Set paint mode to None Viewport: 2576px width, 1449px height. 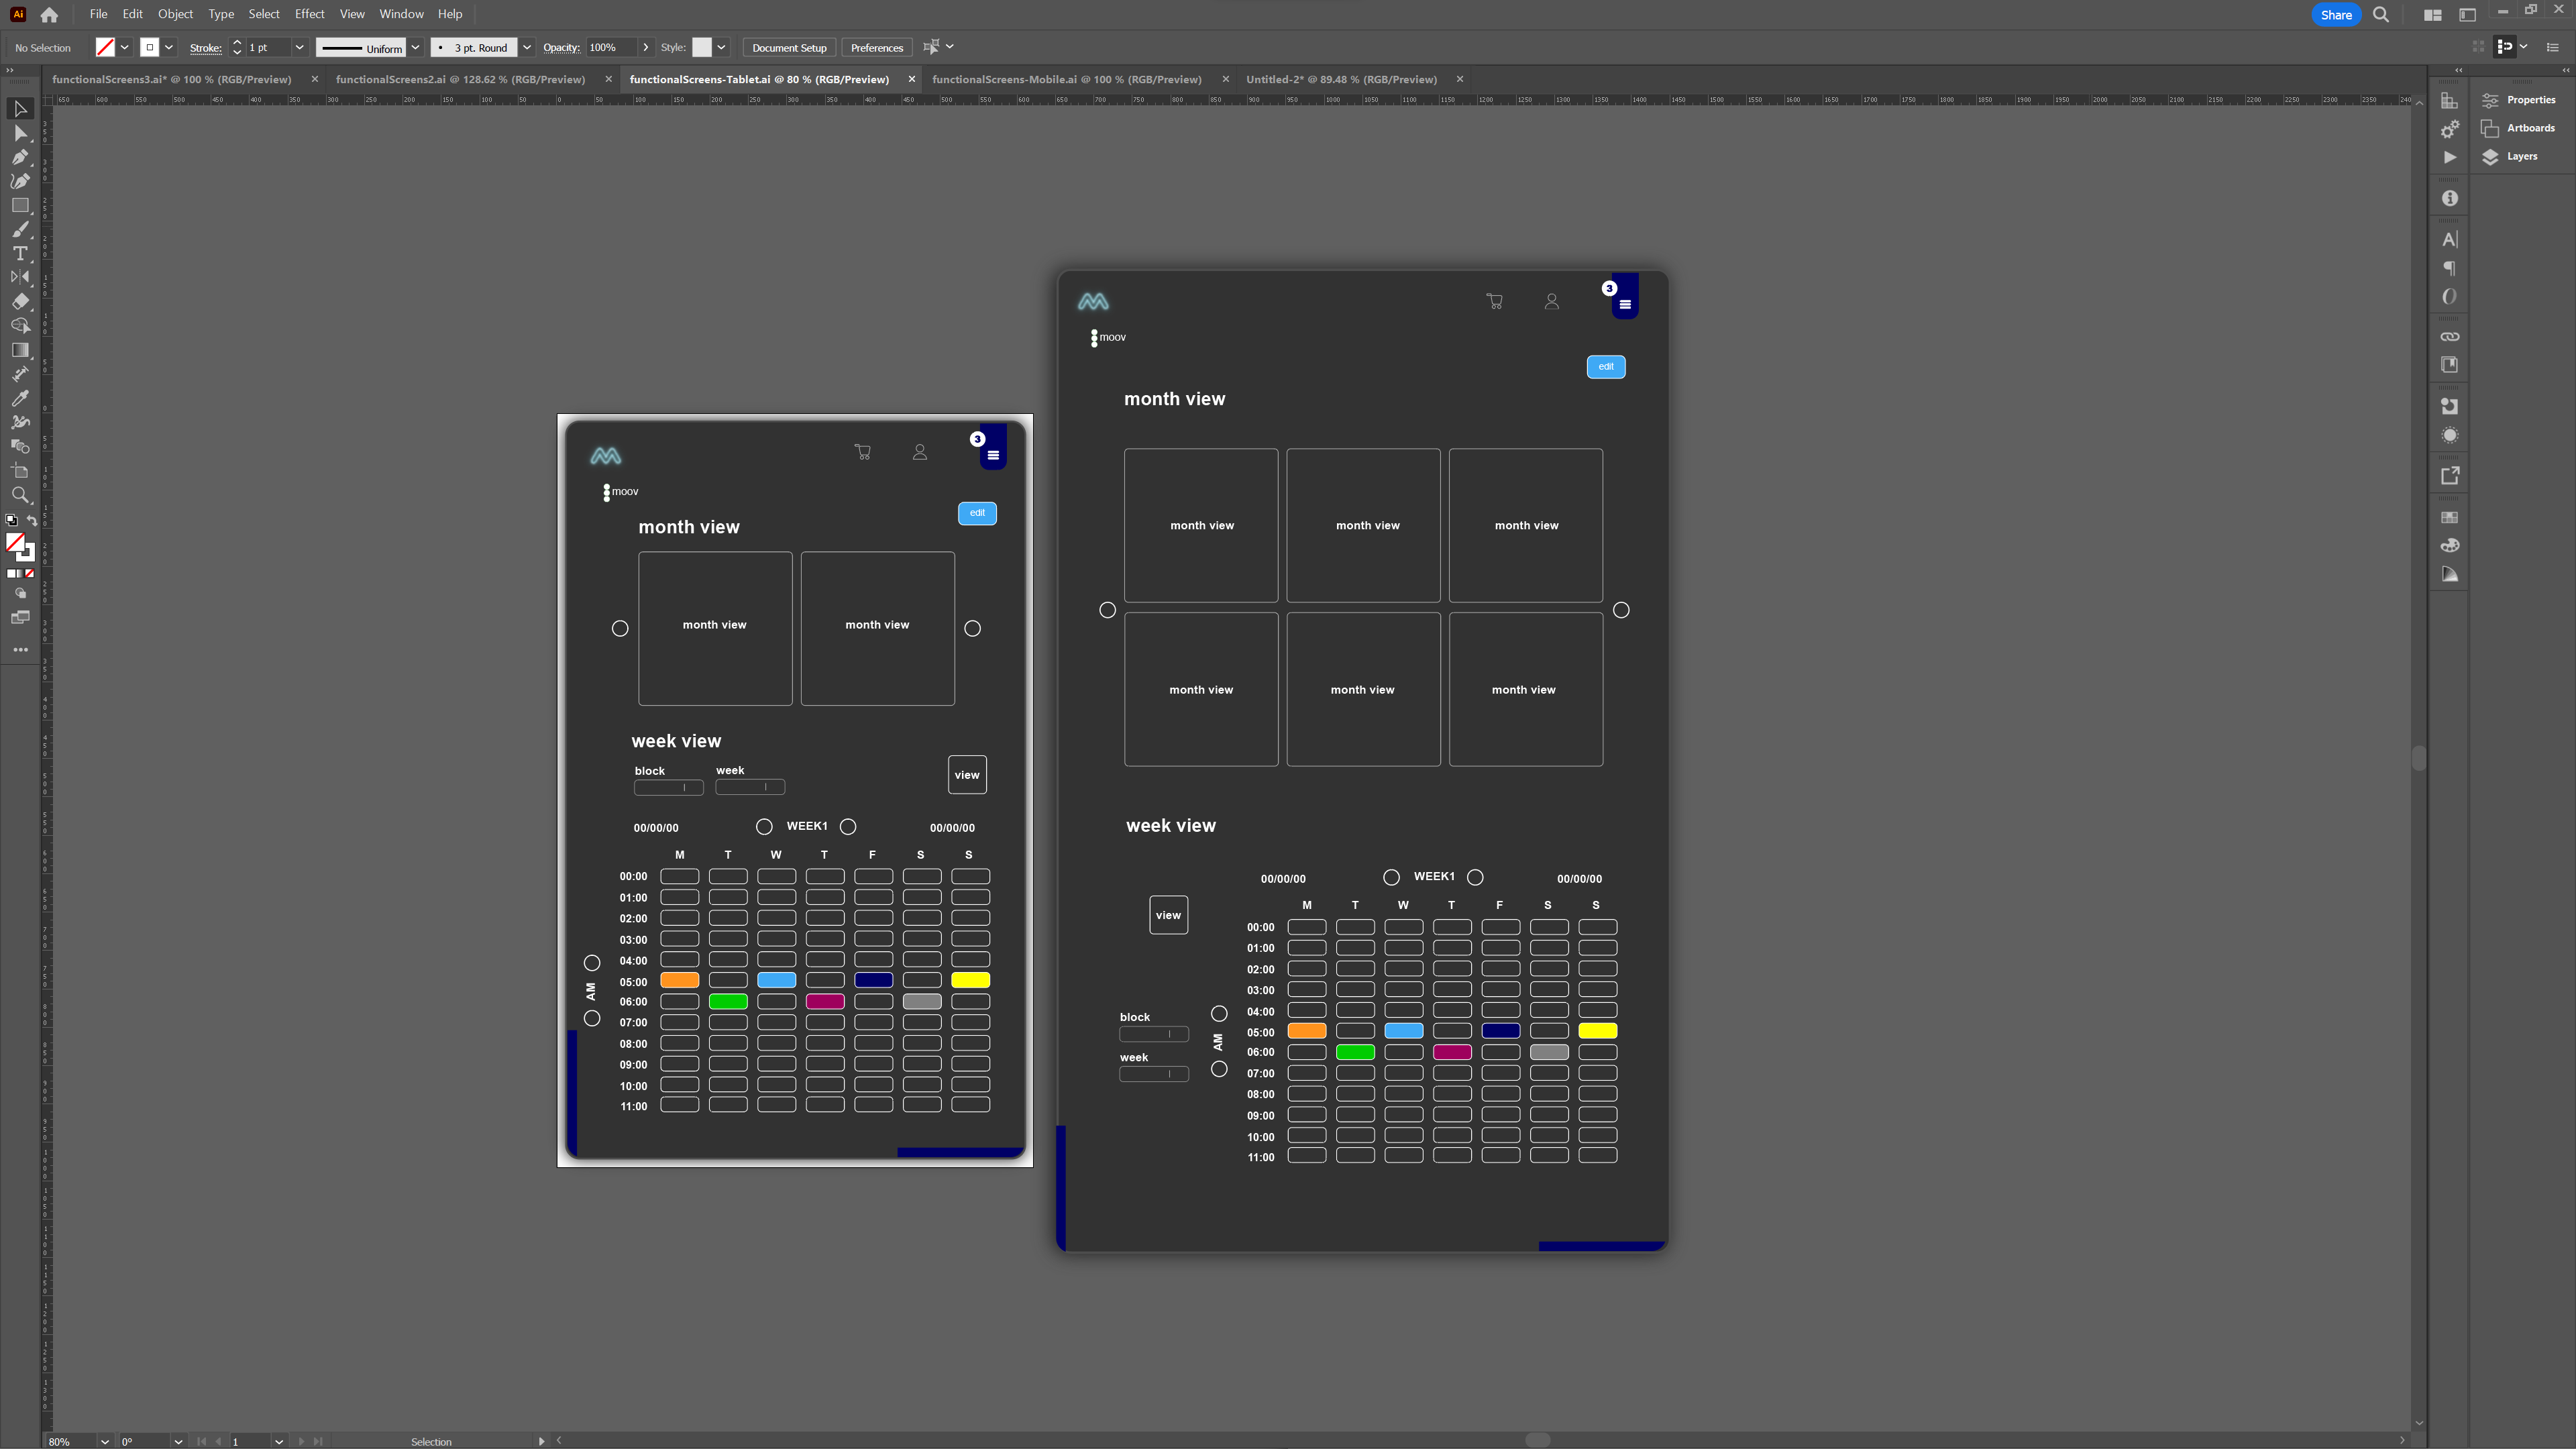tap(30, 574)
